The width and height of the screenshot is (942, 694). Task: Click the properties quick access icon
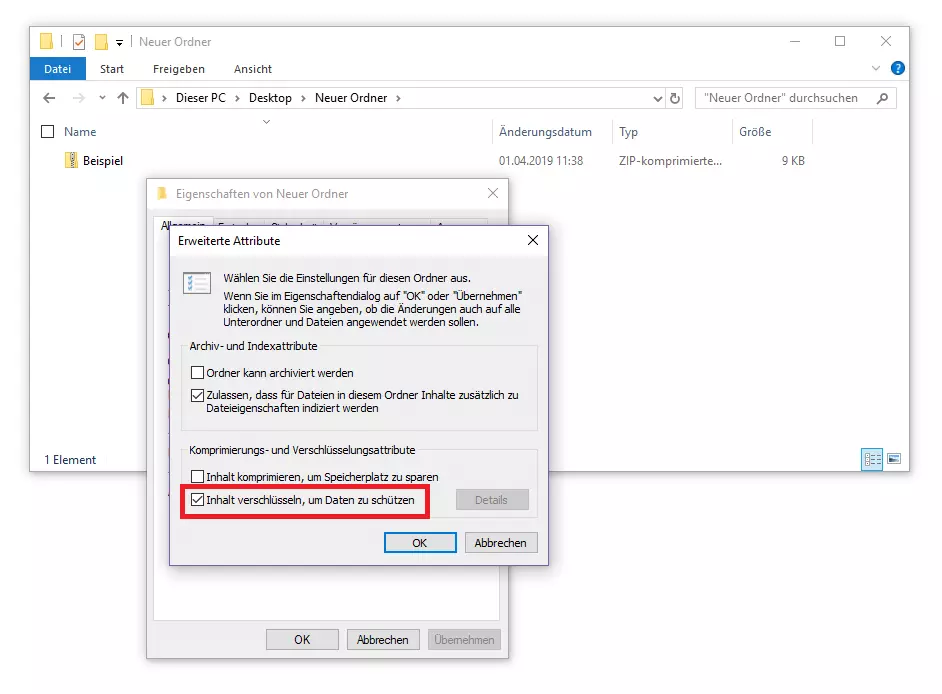tap(79, 42)
